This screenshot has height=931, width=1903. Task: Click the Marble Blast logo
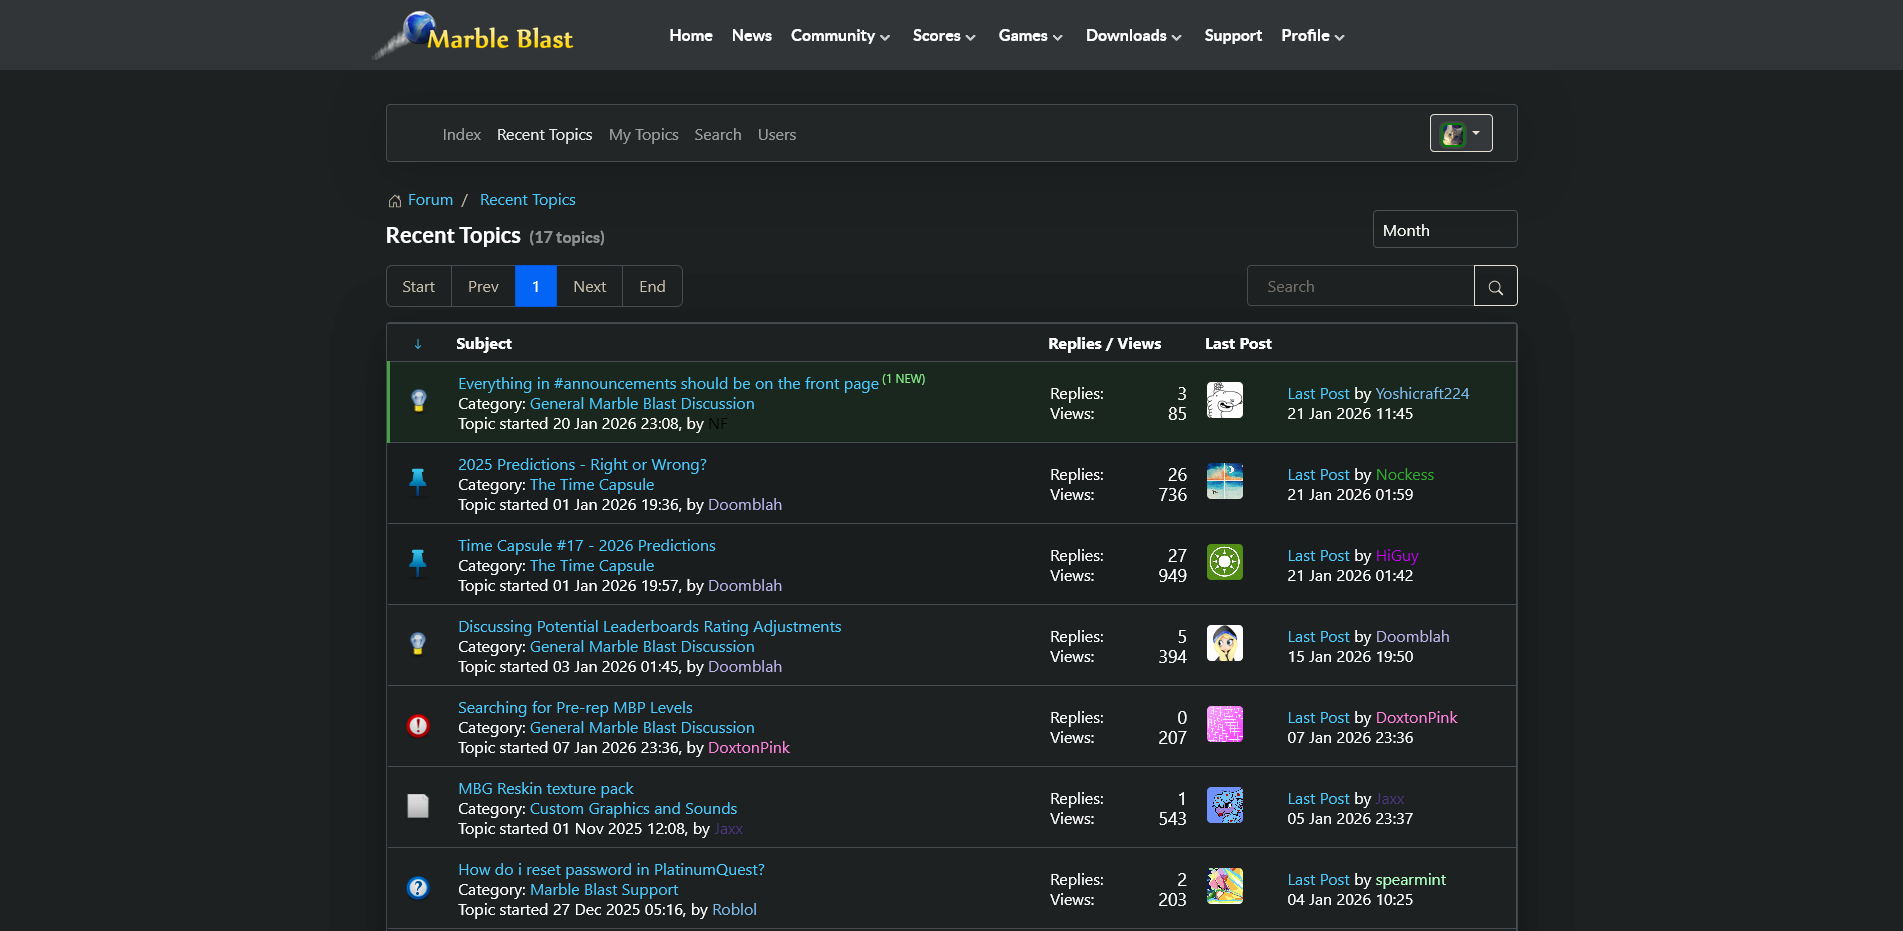point(474,36)
